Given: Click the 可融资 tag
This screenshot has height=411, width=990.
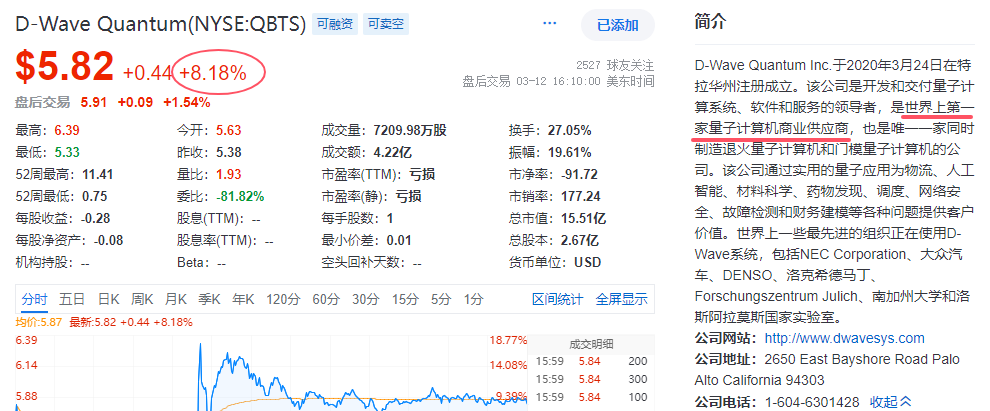Looking at the screenshot, I should tap(335, 25).
